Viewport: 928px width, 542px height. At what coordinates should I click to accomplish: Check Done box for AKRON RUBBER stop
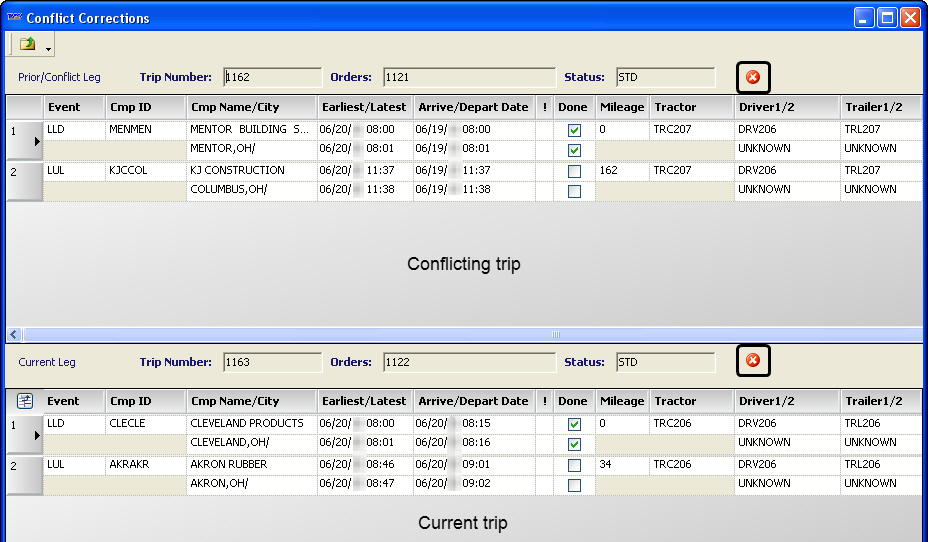tap(574, 465)
